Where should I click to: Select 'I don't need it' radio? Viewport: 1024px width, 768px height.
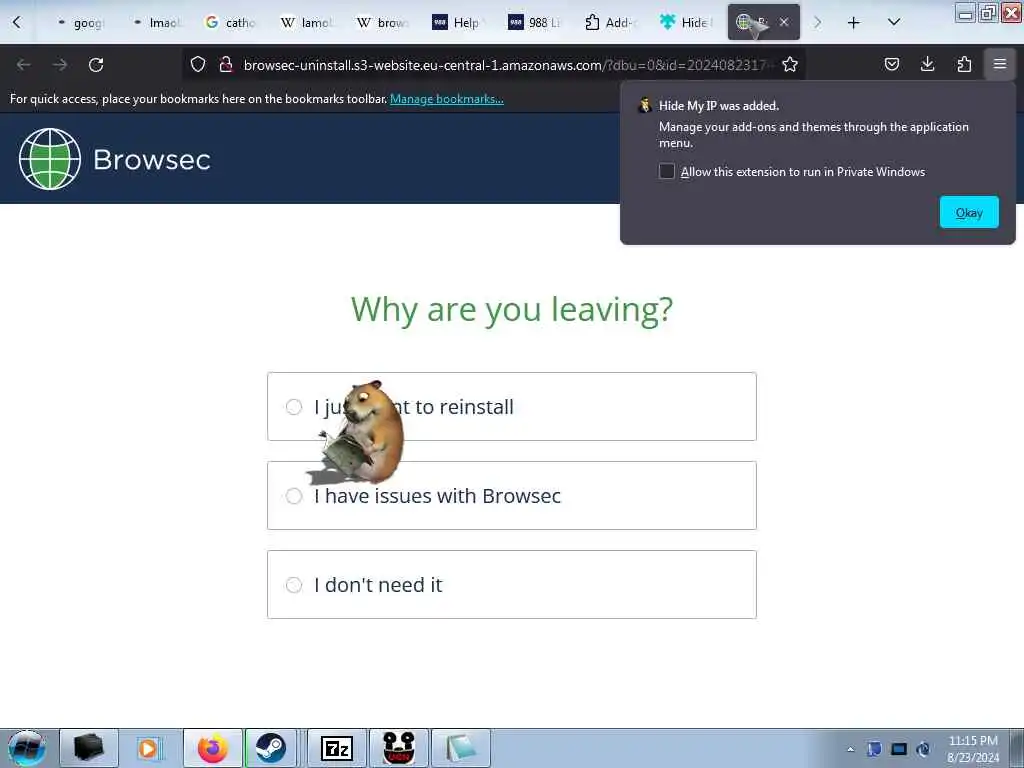(x=294, y=584)
